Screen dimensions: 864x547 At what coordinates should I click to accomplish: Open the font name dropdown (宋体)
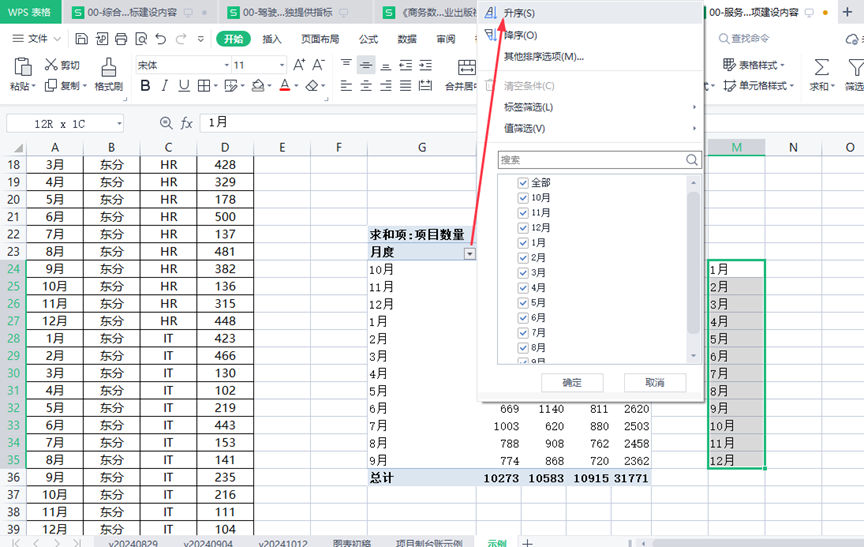(226, 65)
